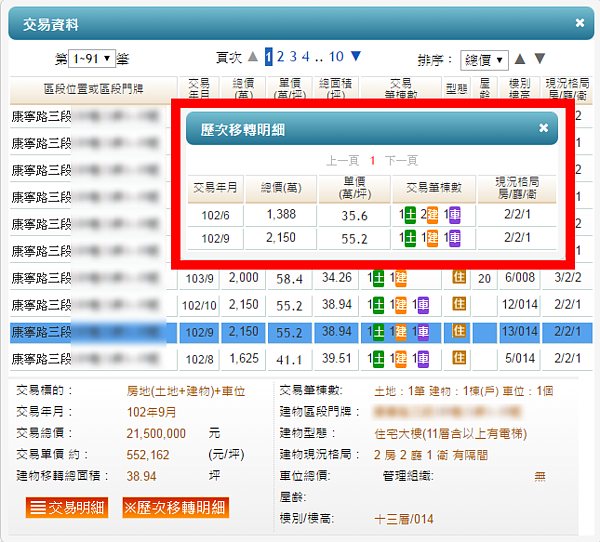This screenshot has width=600, height=542.
Task: Click the orange 建 icon in the 103/9 row
Action: click(x=401, y=278)
